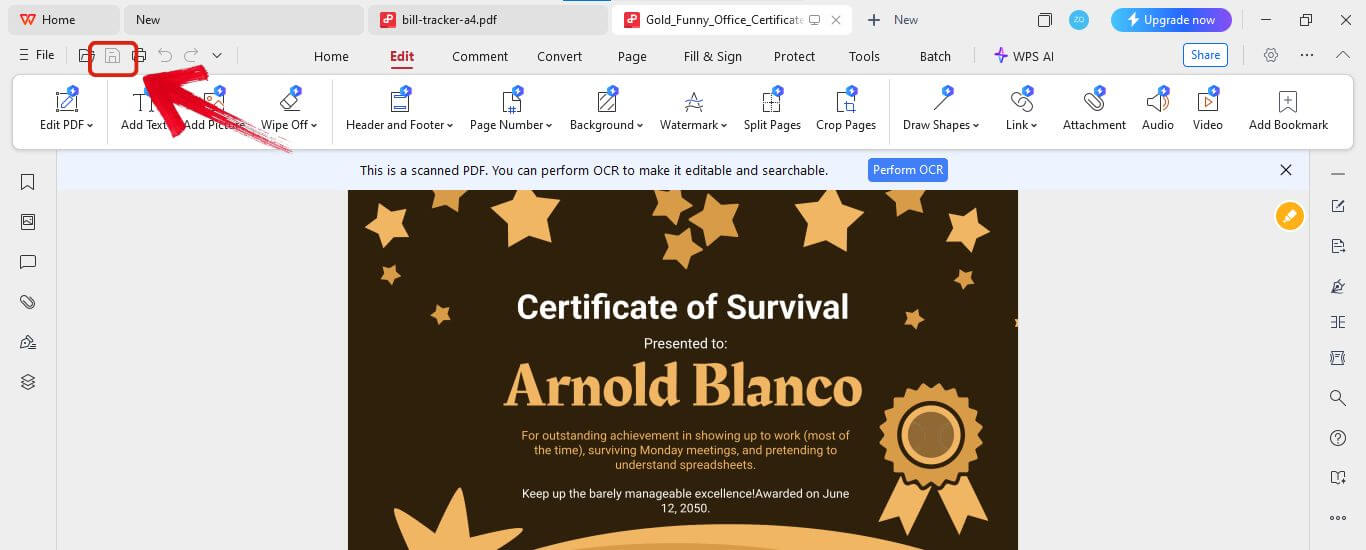Open the Tools tab
The height and width of the screenshot is (550, 1366).
864,56
